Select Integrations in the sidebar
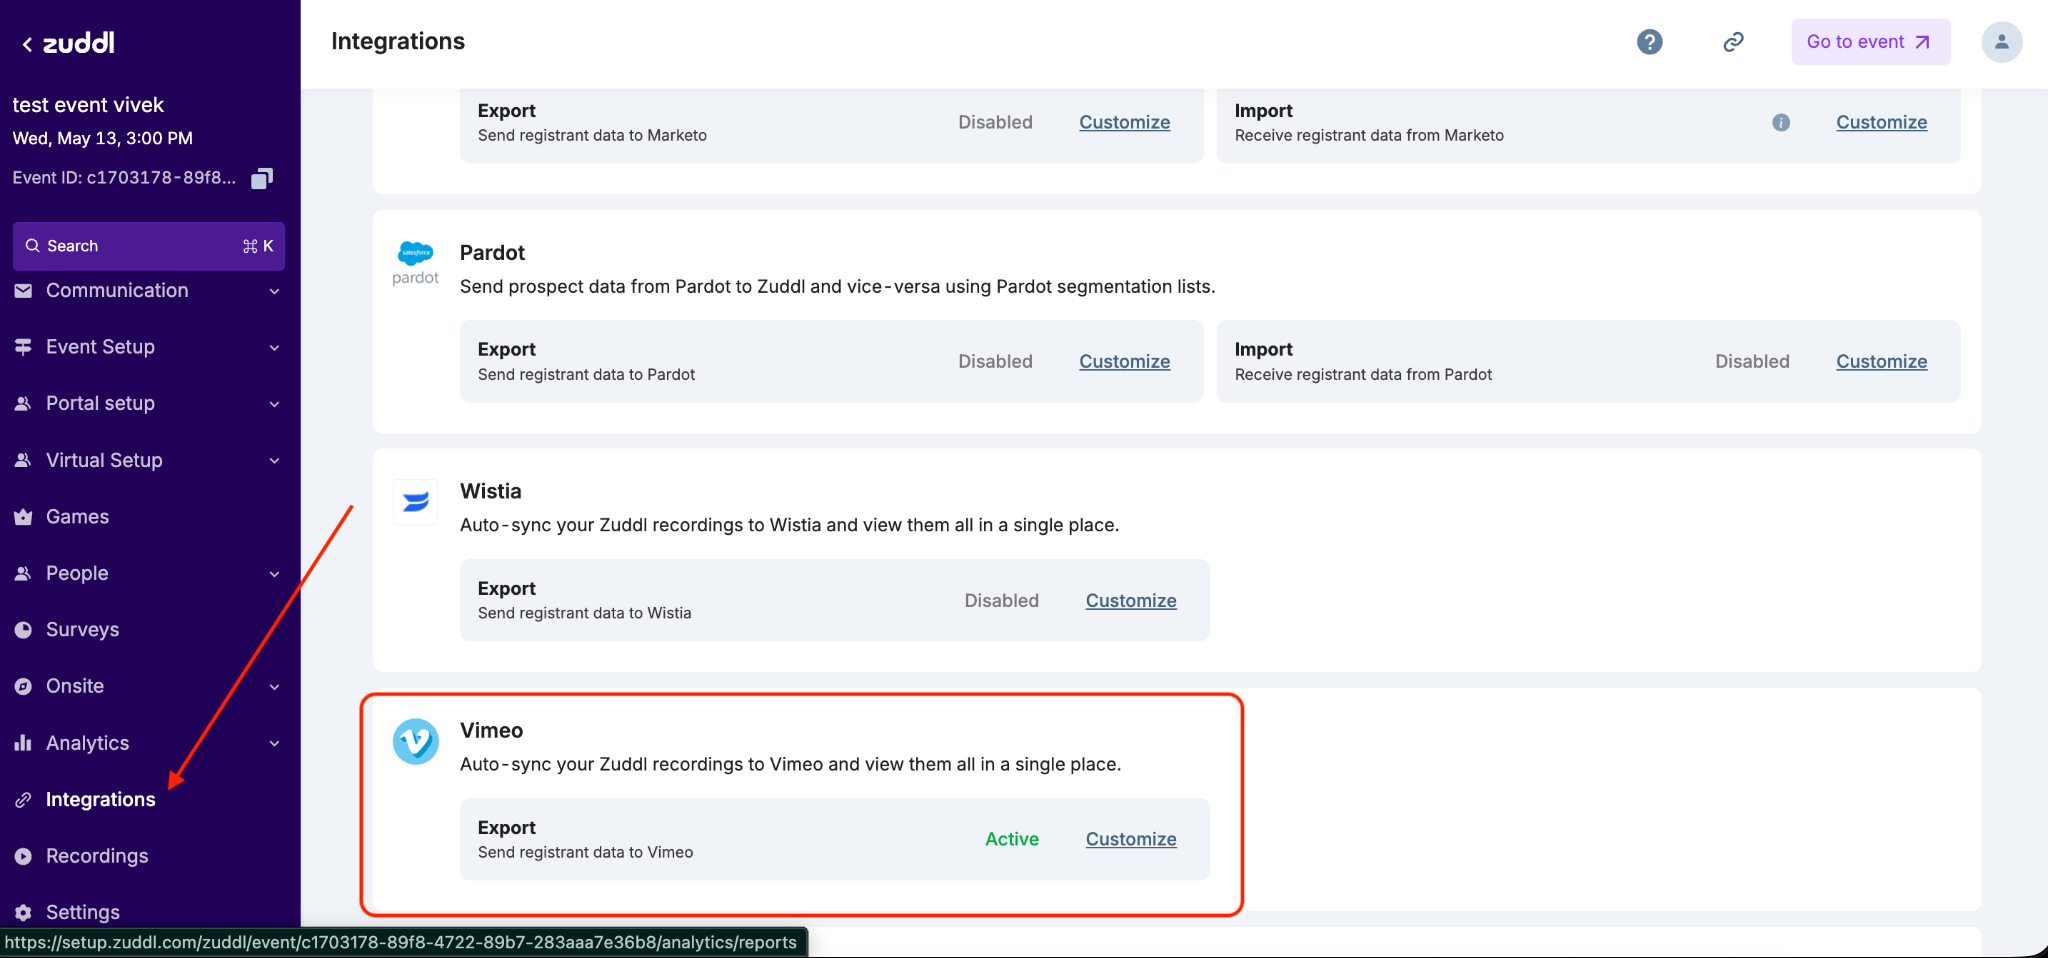The height and width of the screenshot is (958, 2048). tap(100, 800)
